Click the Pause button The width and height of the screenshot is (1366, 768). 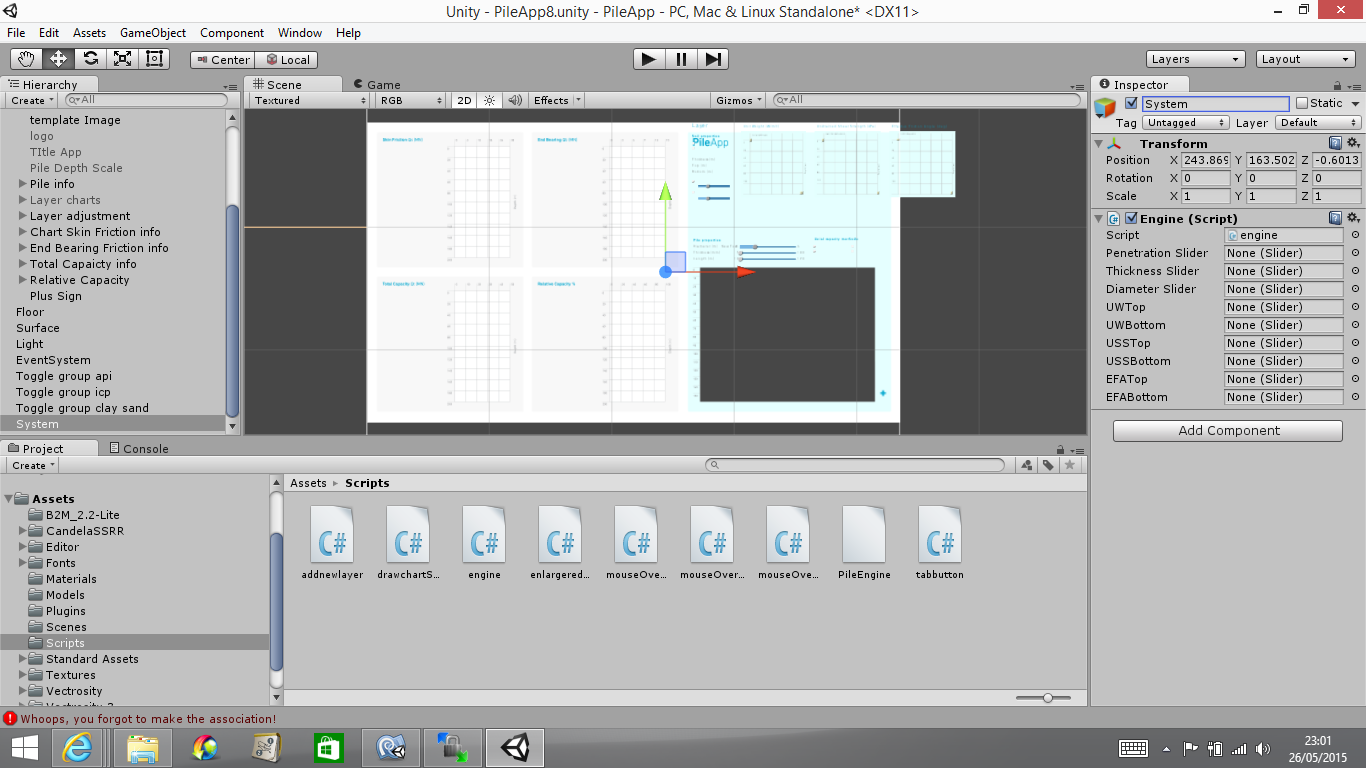681,59
